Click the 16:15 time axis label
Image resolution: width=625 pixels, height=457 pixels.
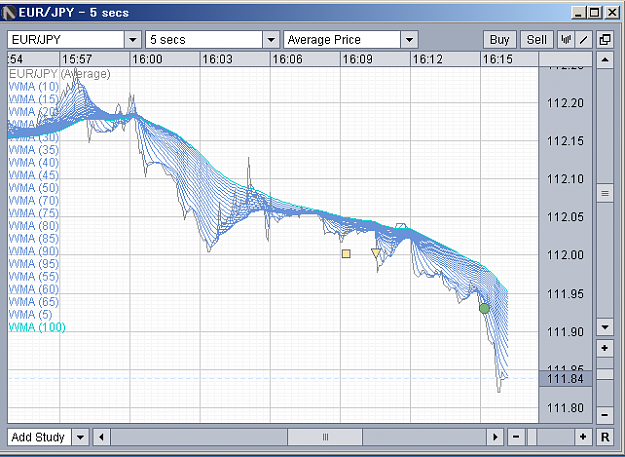click(498, 59)
